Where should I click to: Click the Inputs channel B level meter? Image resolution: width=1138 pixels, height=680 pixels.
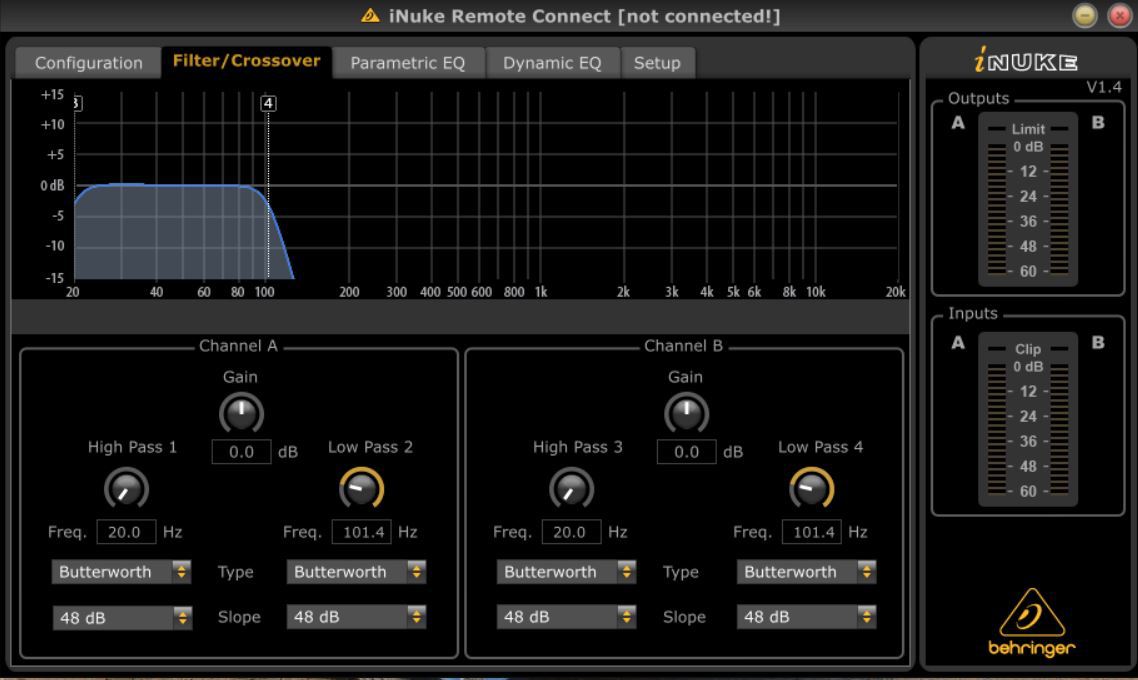(1060, 428)
